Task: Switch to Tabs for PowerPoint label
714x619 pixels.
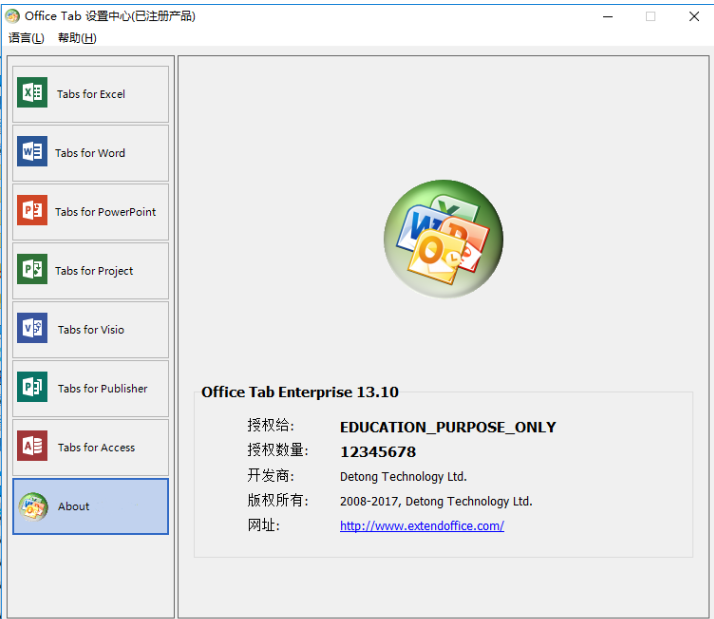Action: tap(106, 212)
